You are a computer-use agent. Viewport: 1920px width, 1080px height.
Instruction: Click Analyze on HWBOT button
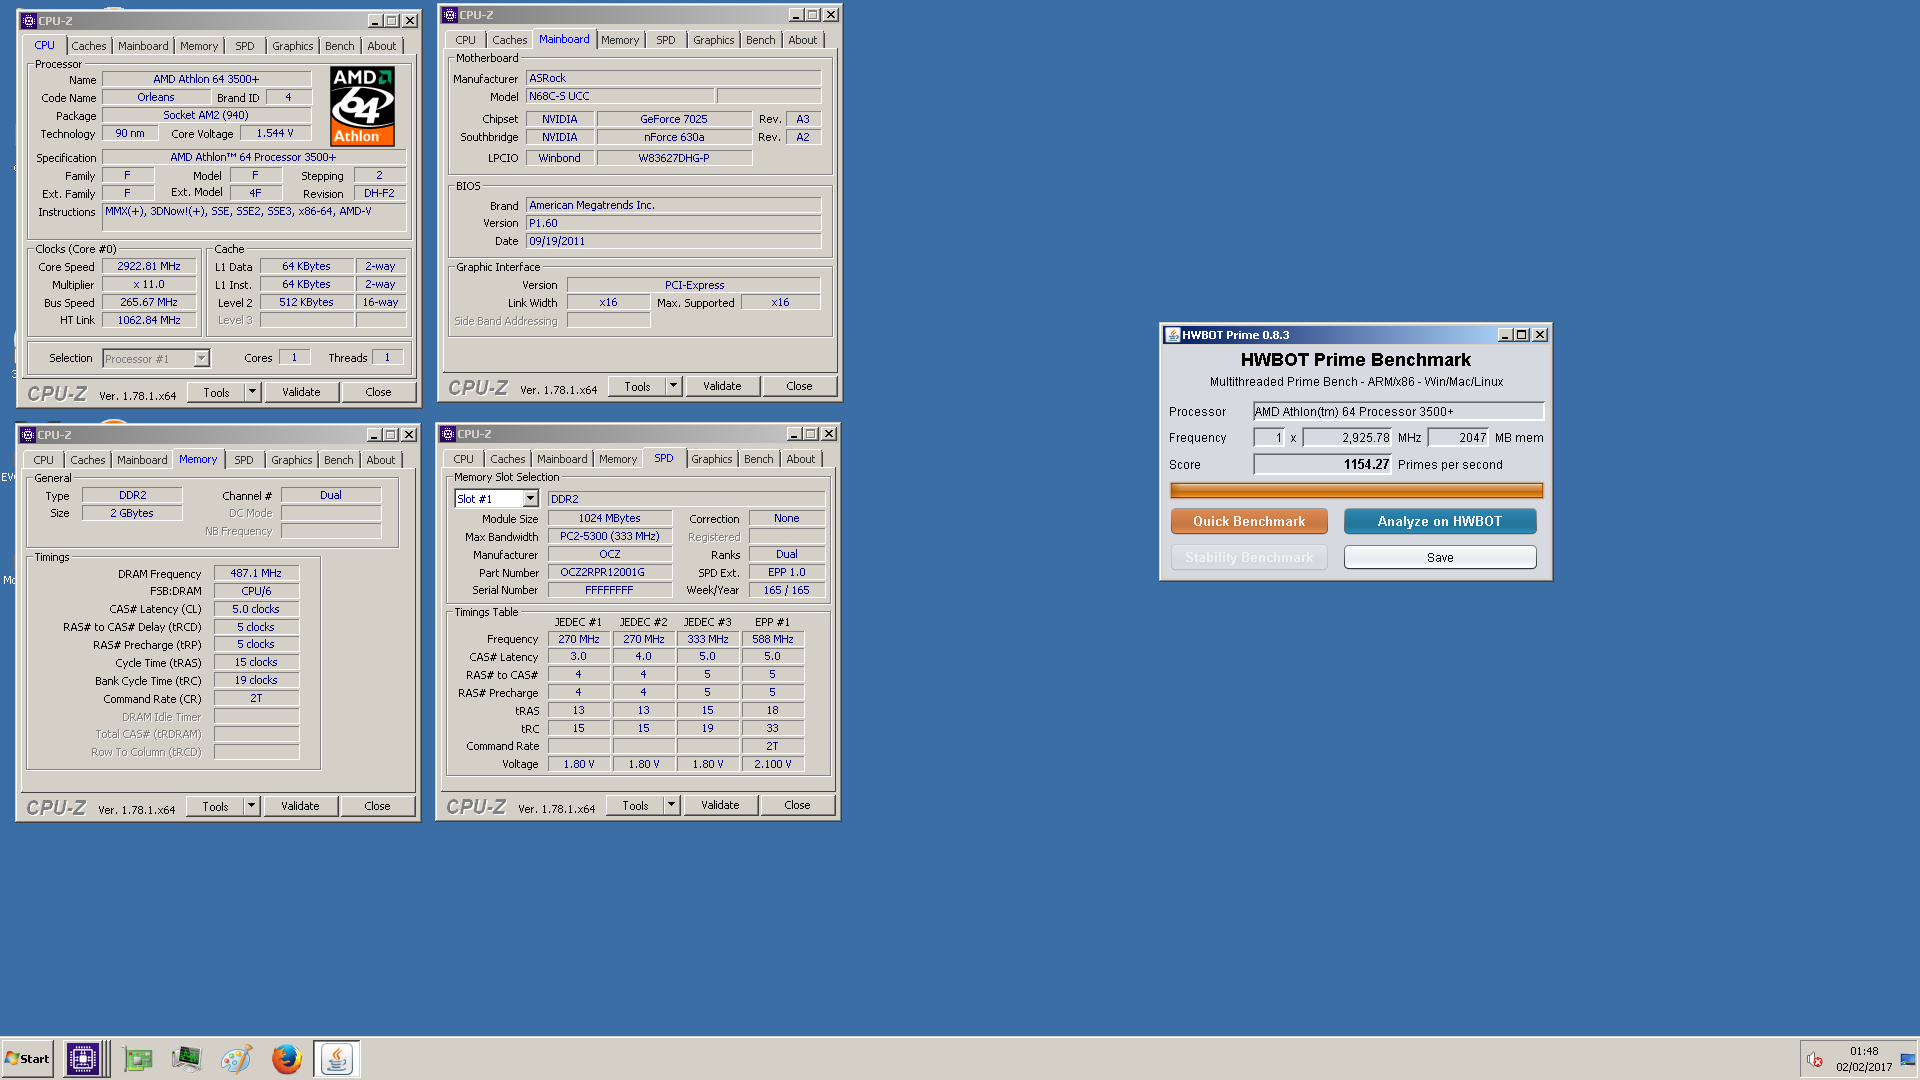tap(1440, 521)
